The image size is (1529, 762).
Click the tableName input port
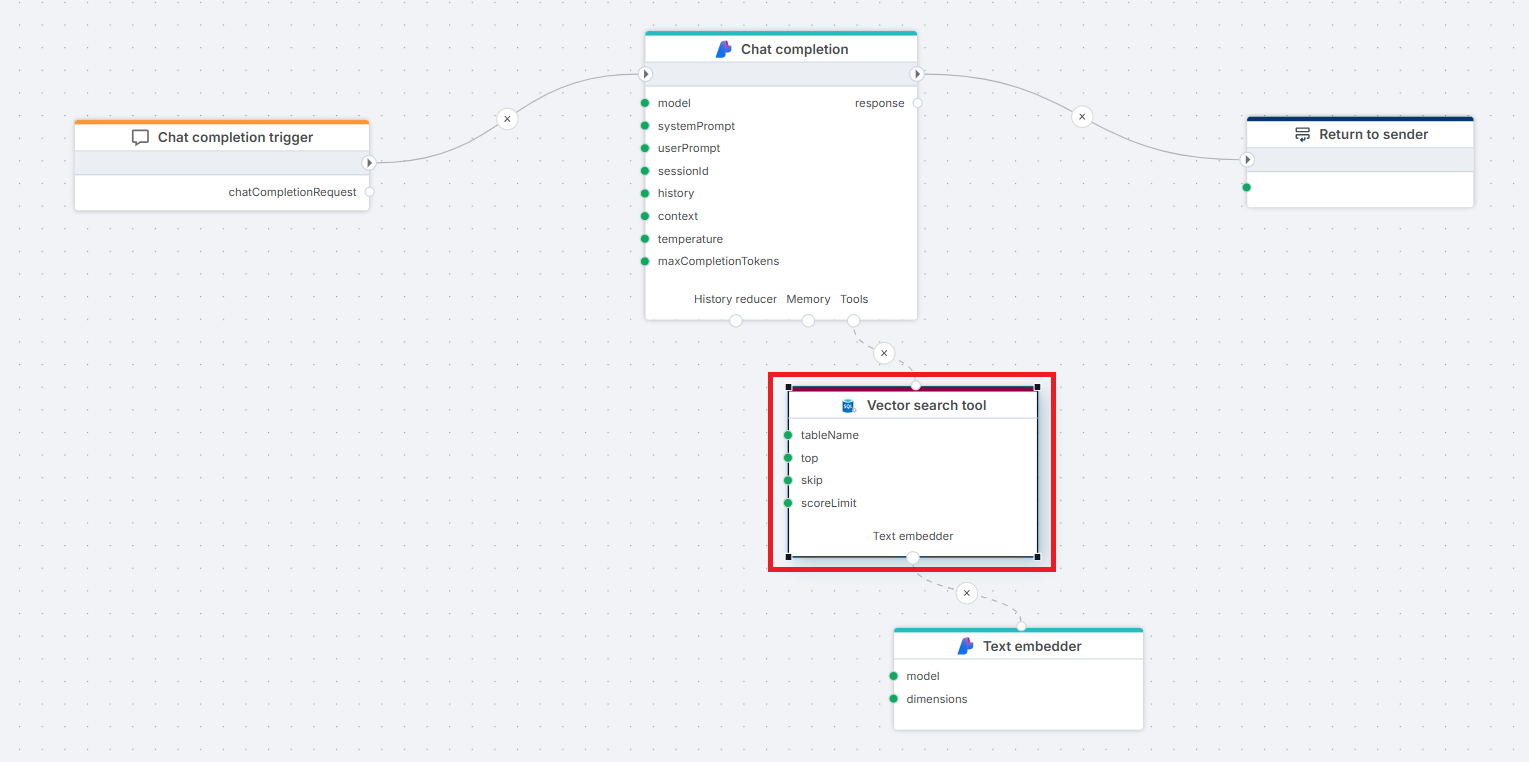click(788, 435)
